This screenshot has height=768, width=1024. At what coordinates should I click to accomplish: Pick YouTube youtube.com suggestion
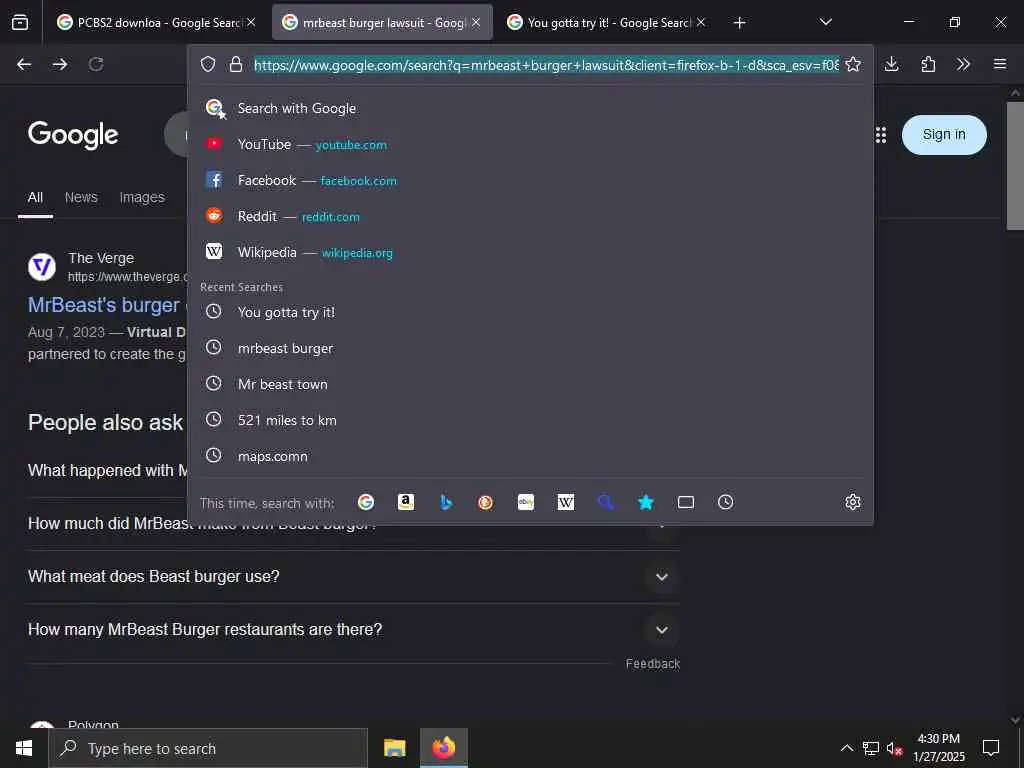(x=530, y=144)
